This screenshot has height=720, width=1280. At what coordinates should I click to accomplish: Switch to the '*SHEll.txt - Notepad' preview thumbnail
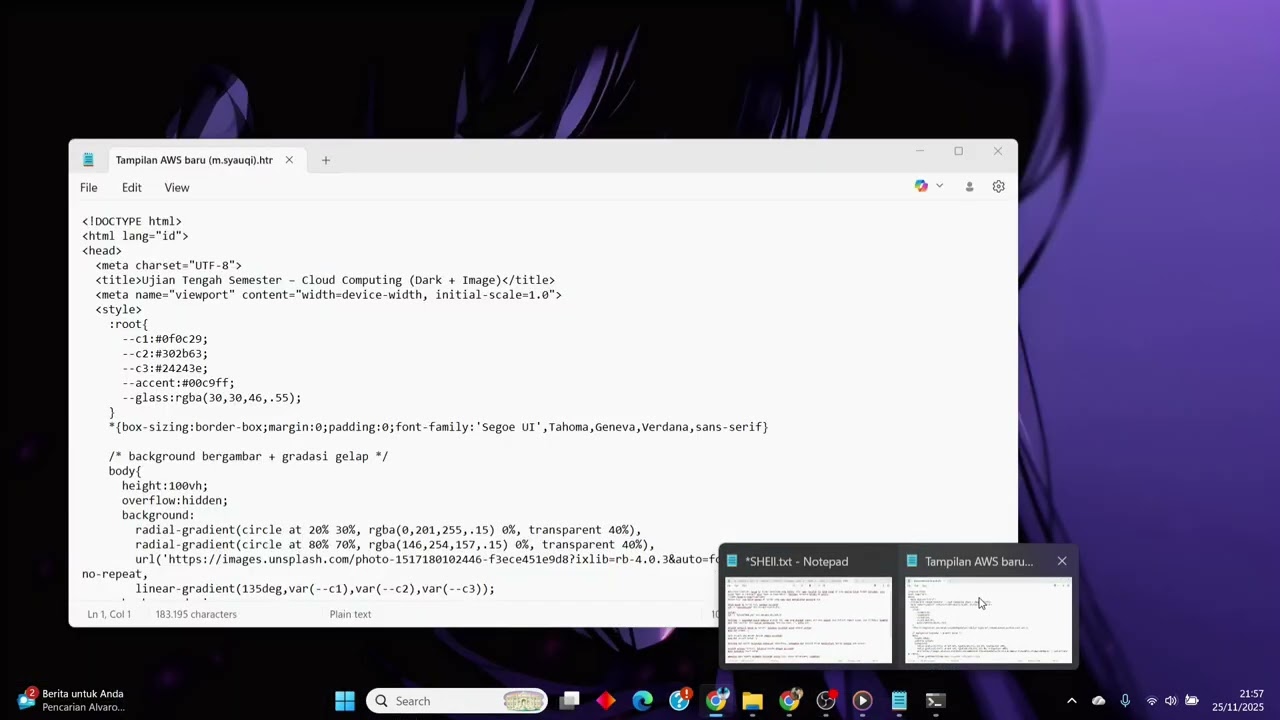(x=808, y=621)
